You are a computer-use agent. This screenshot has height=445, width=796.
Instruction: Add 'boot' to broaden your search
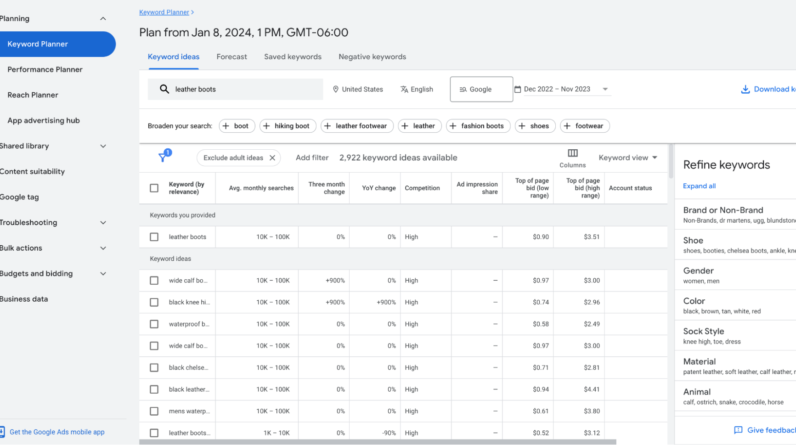point(237,126)
